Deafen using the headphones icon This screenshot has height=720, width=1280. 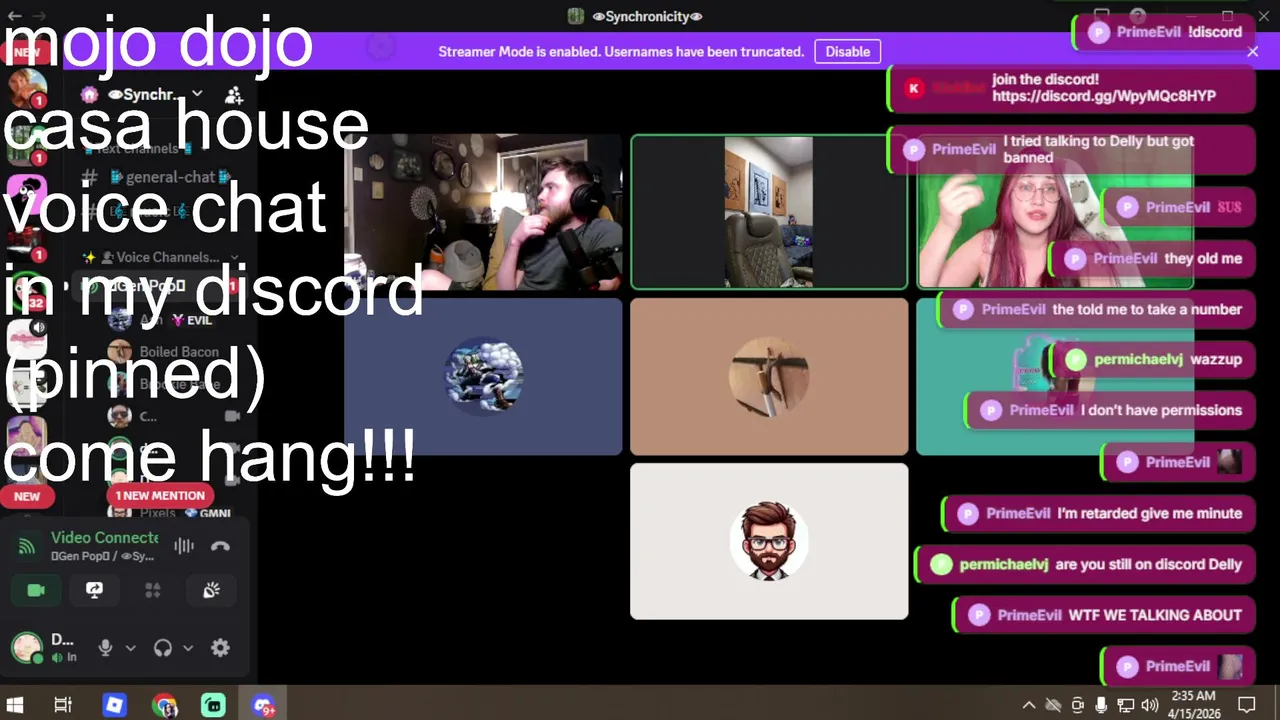tap(163, 648)
